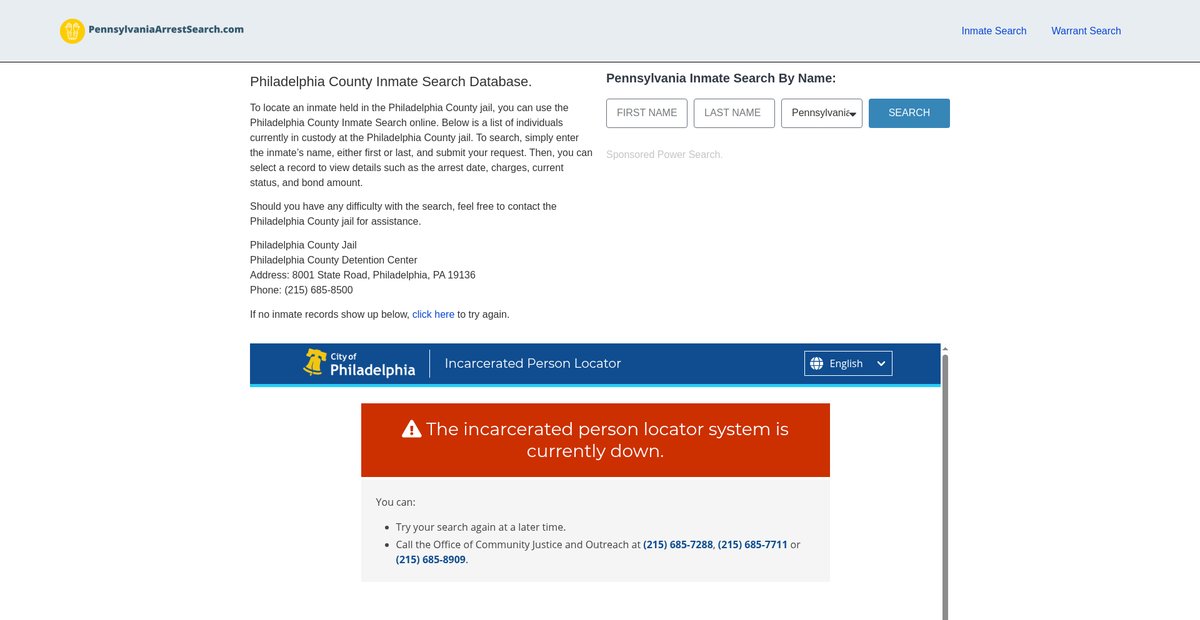
Task: Click the warning triangle in red banner
Action: pyautogui.click(x=412, y=429)
